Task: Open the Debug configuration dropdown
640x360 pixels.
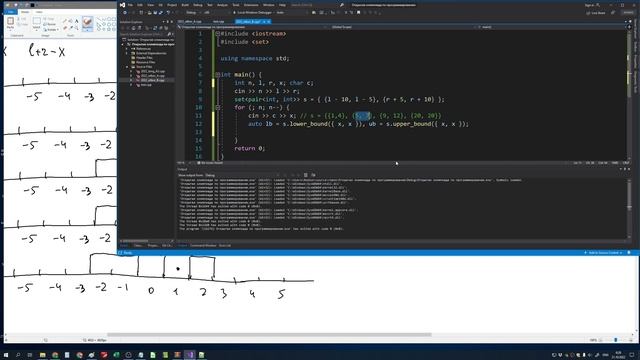Action: [x=194, y=13]
